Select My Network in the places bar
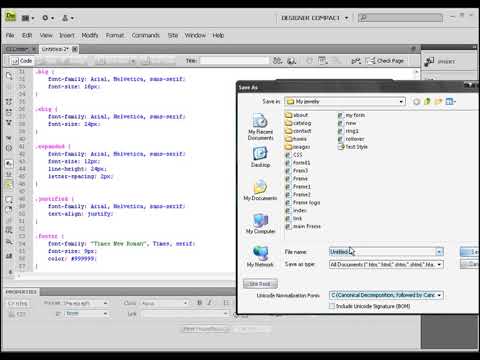This screenshot has height=360, width=480. coord(260,257)
